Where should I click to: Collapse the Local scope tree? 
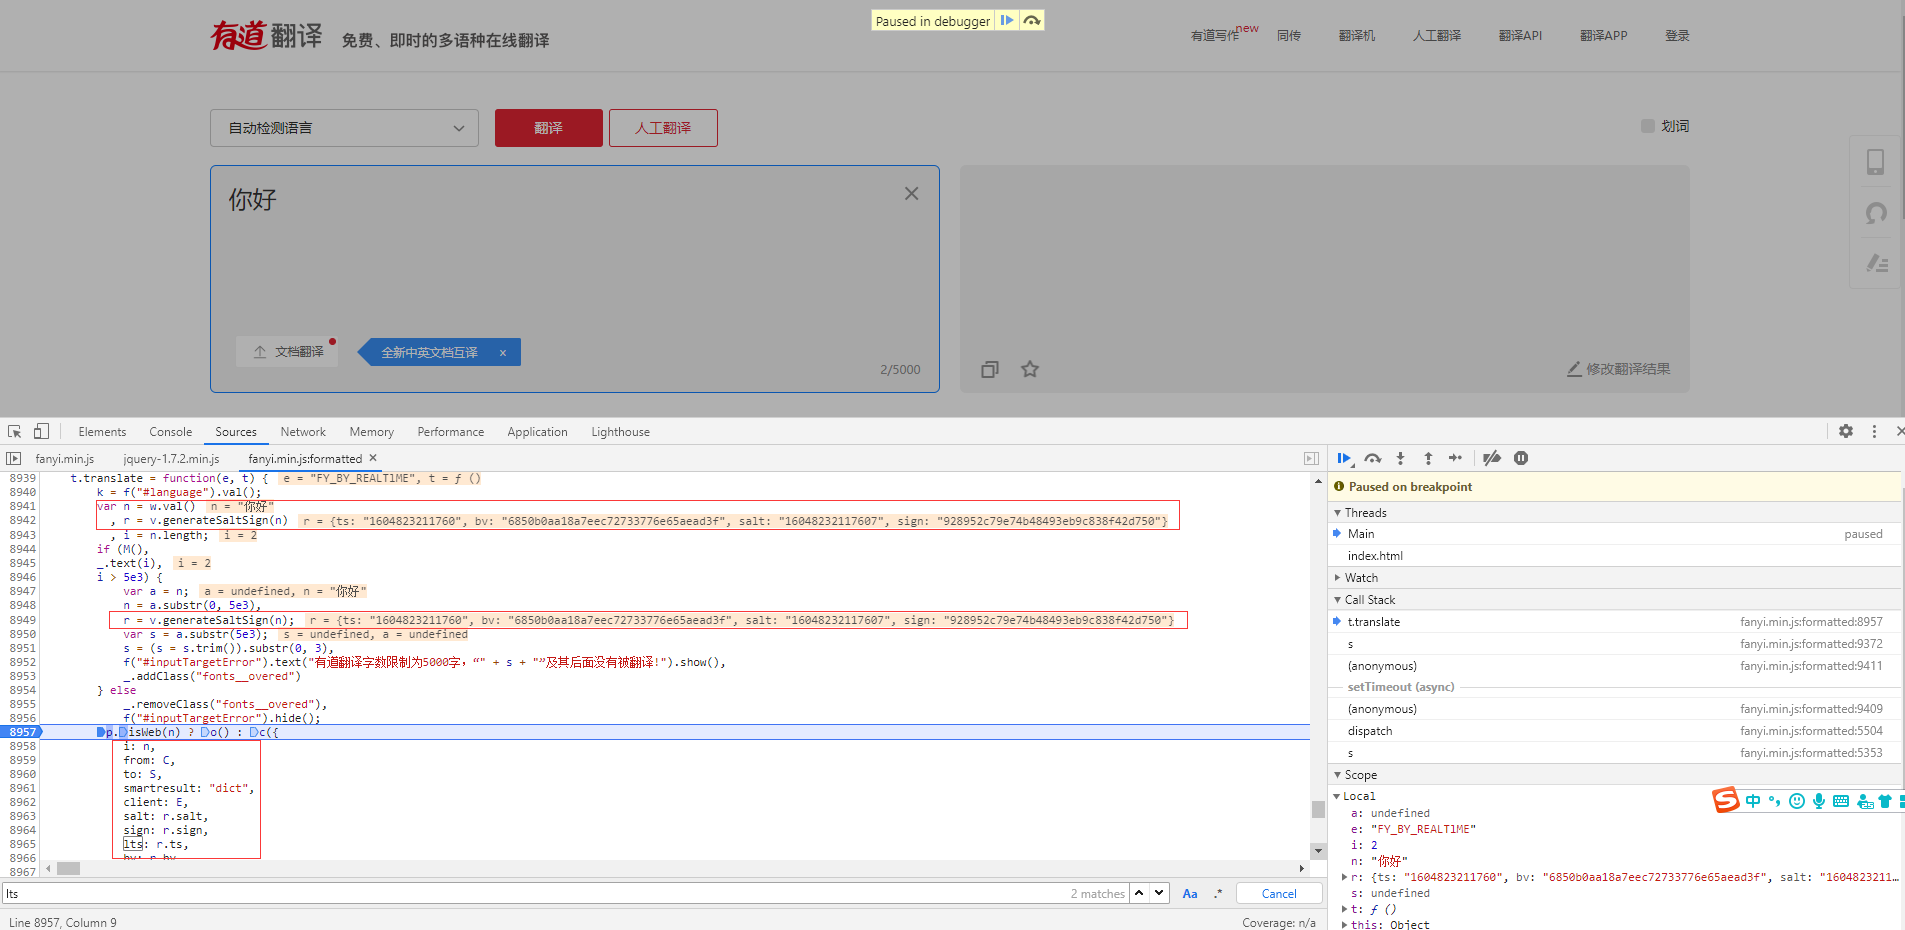1337,796
